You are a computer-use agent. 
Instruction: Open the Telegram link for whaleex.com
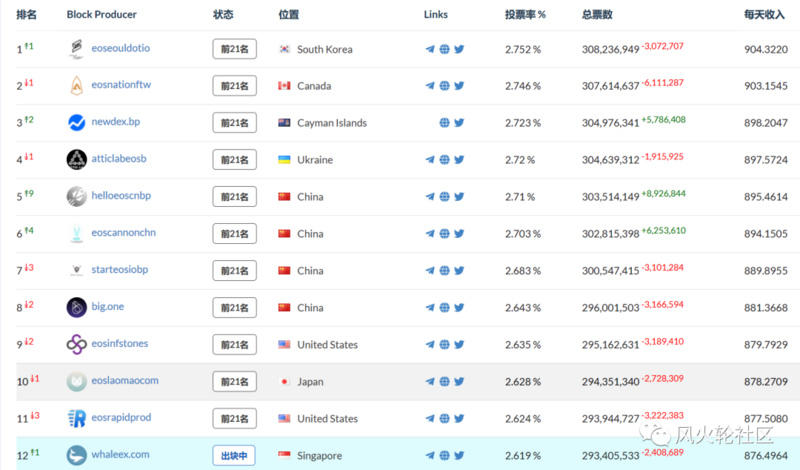click(x=430, y=455)
